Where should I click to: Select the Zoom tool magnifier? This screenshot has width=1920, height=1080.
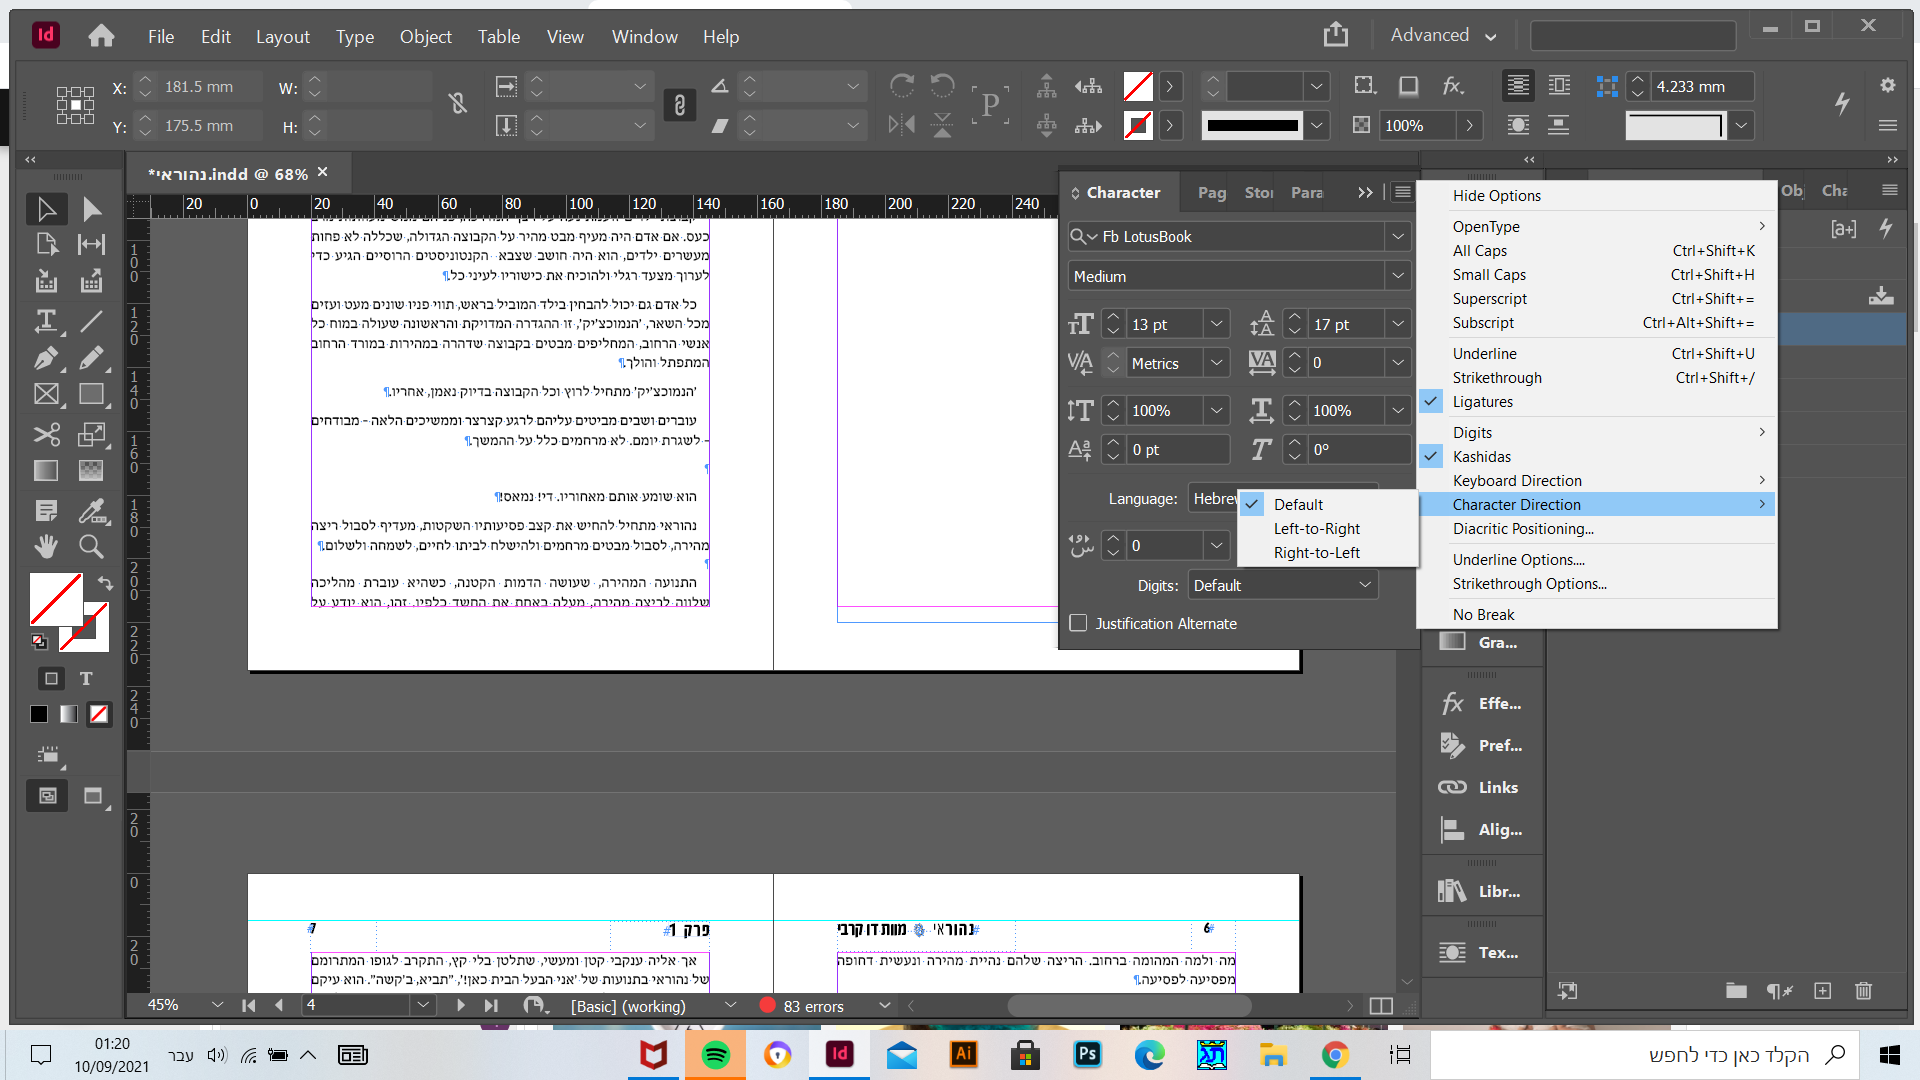pyautogui.click(x=91, y=546)
